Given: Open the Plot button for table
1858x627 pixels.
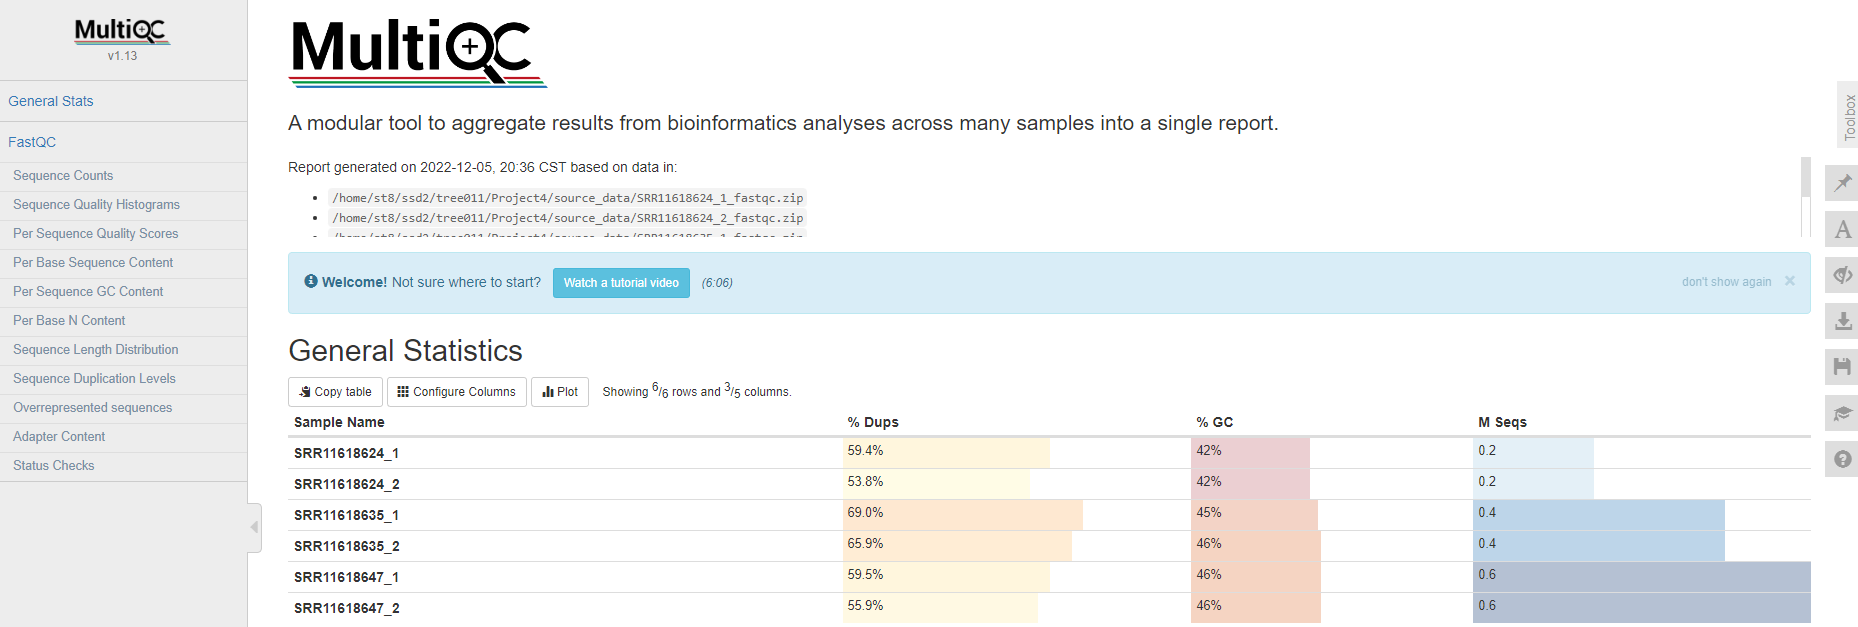Looking at the screenshot, I should click(560, 392).
